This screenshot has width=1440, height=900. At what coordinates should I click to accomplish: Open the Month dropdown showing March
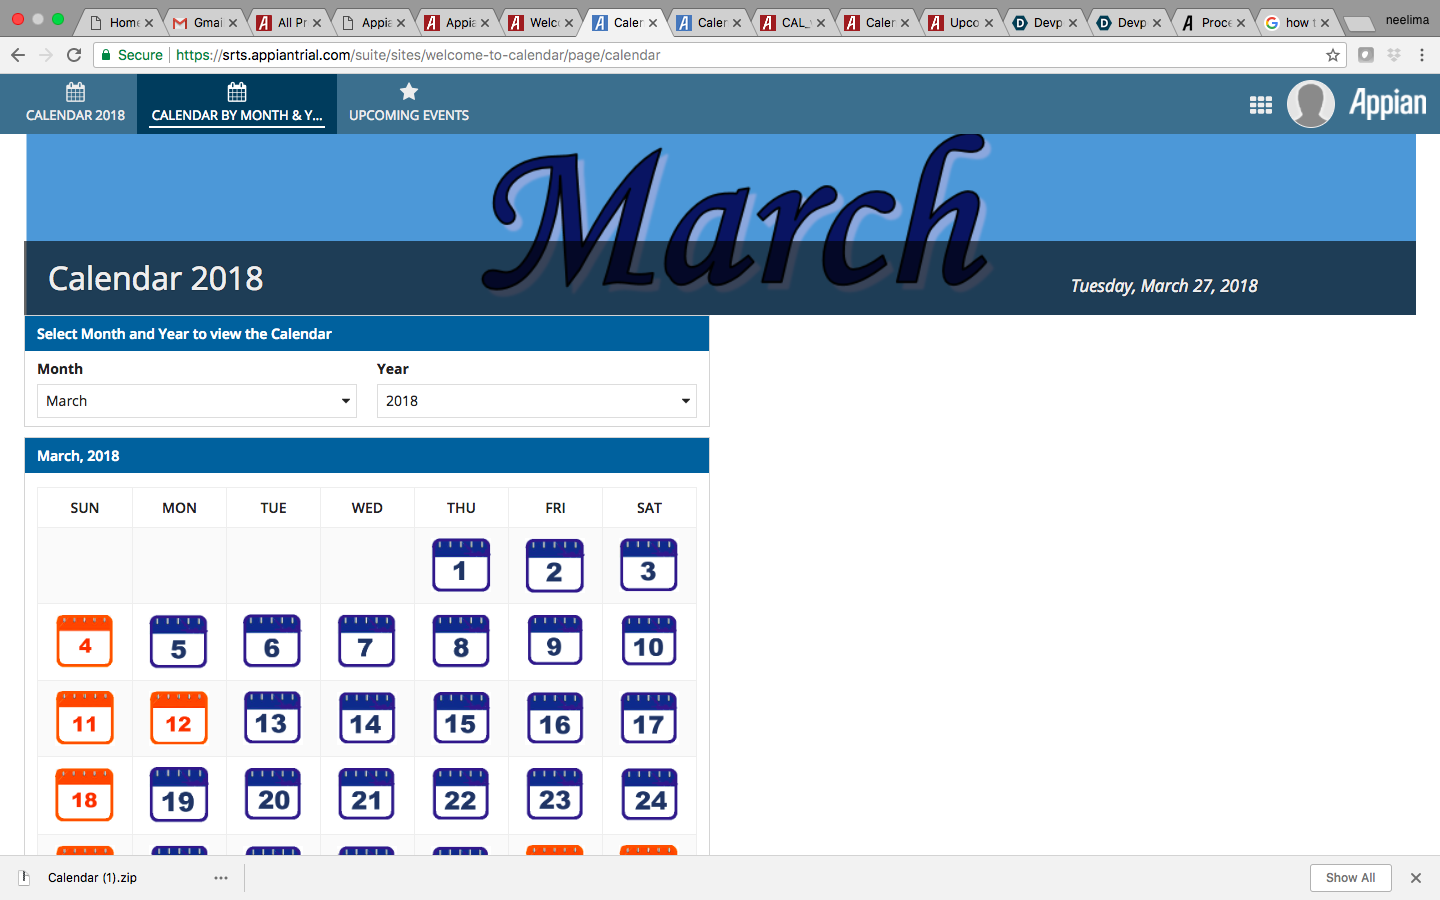tap(196, 400)
